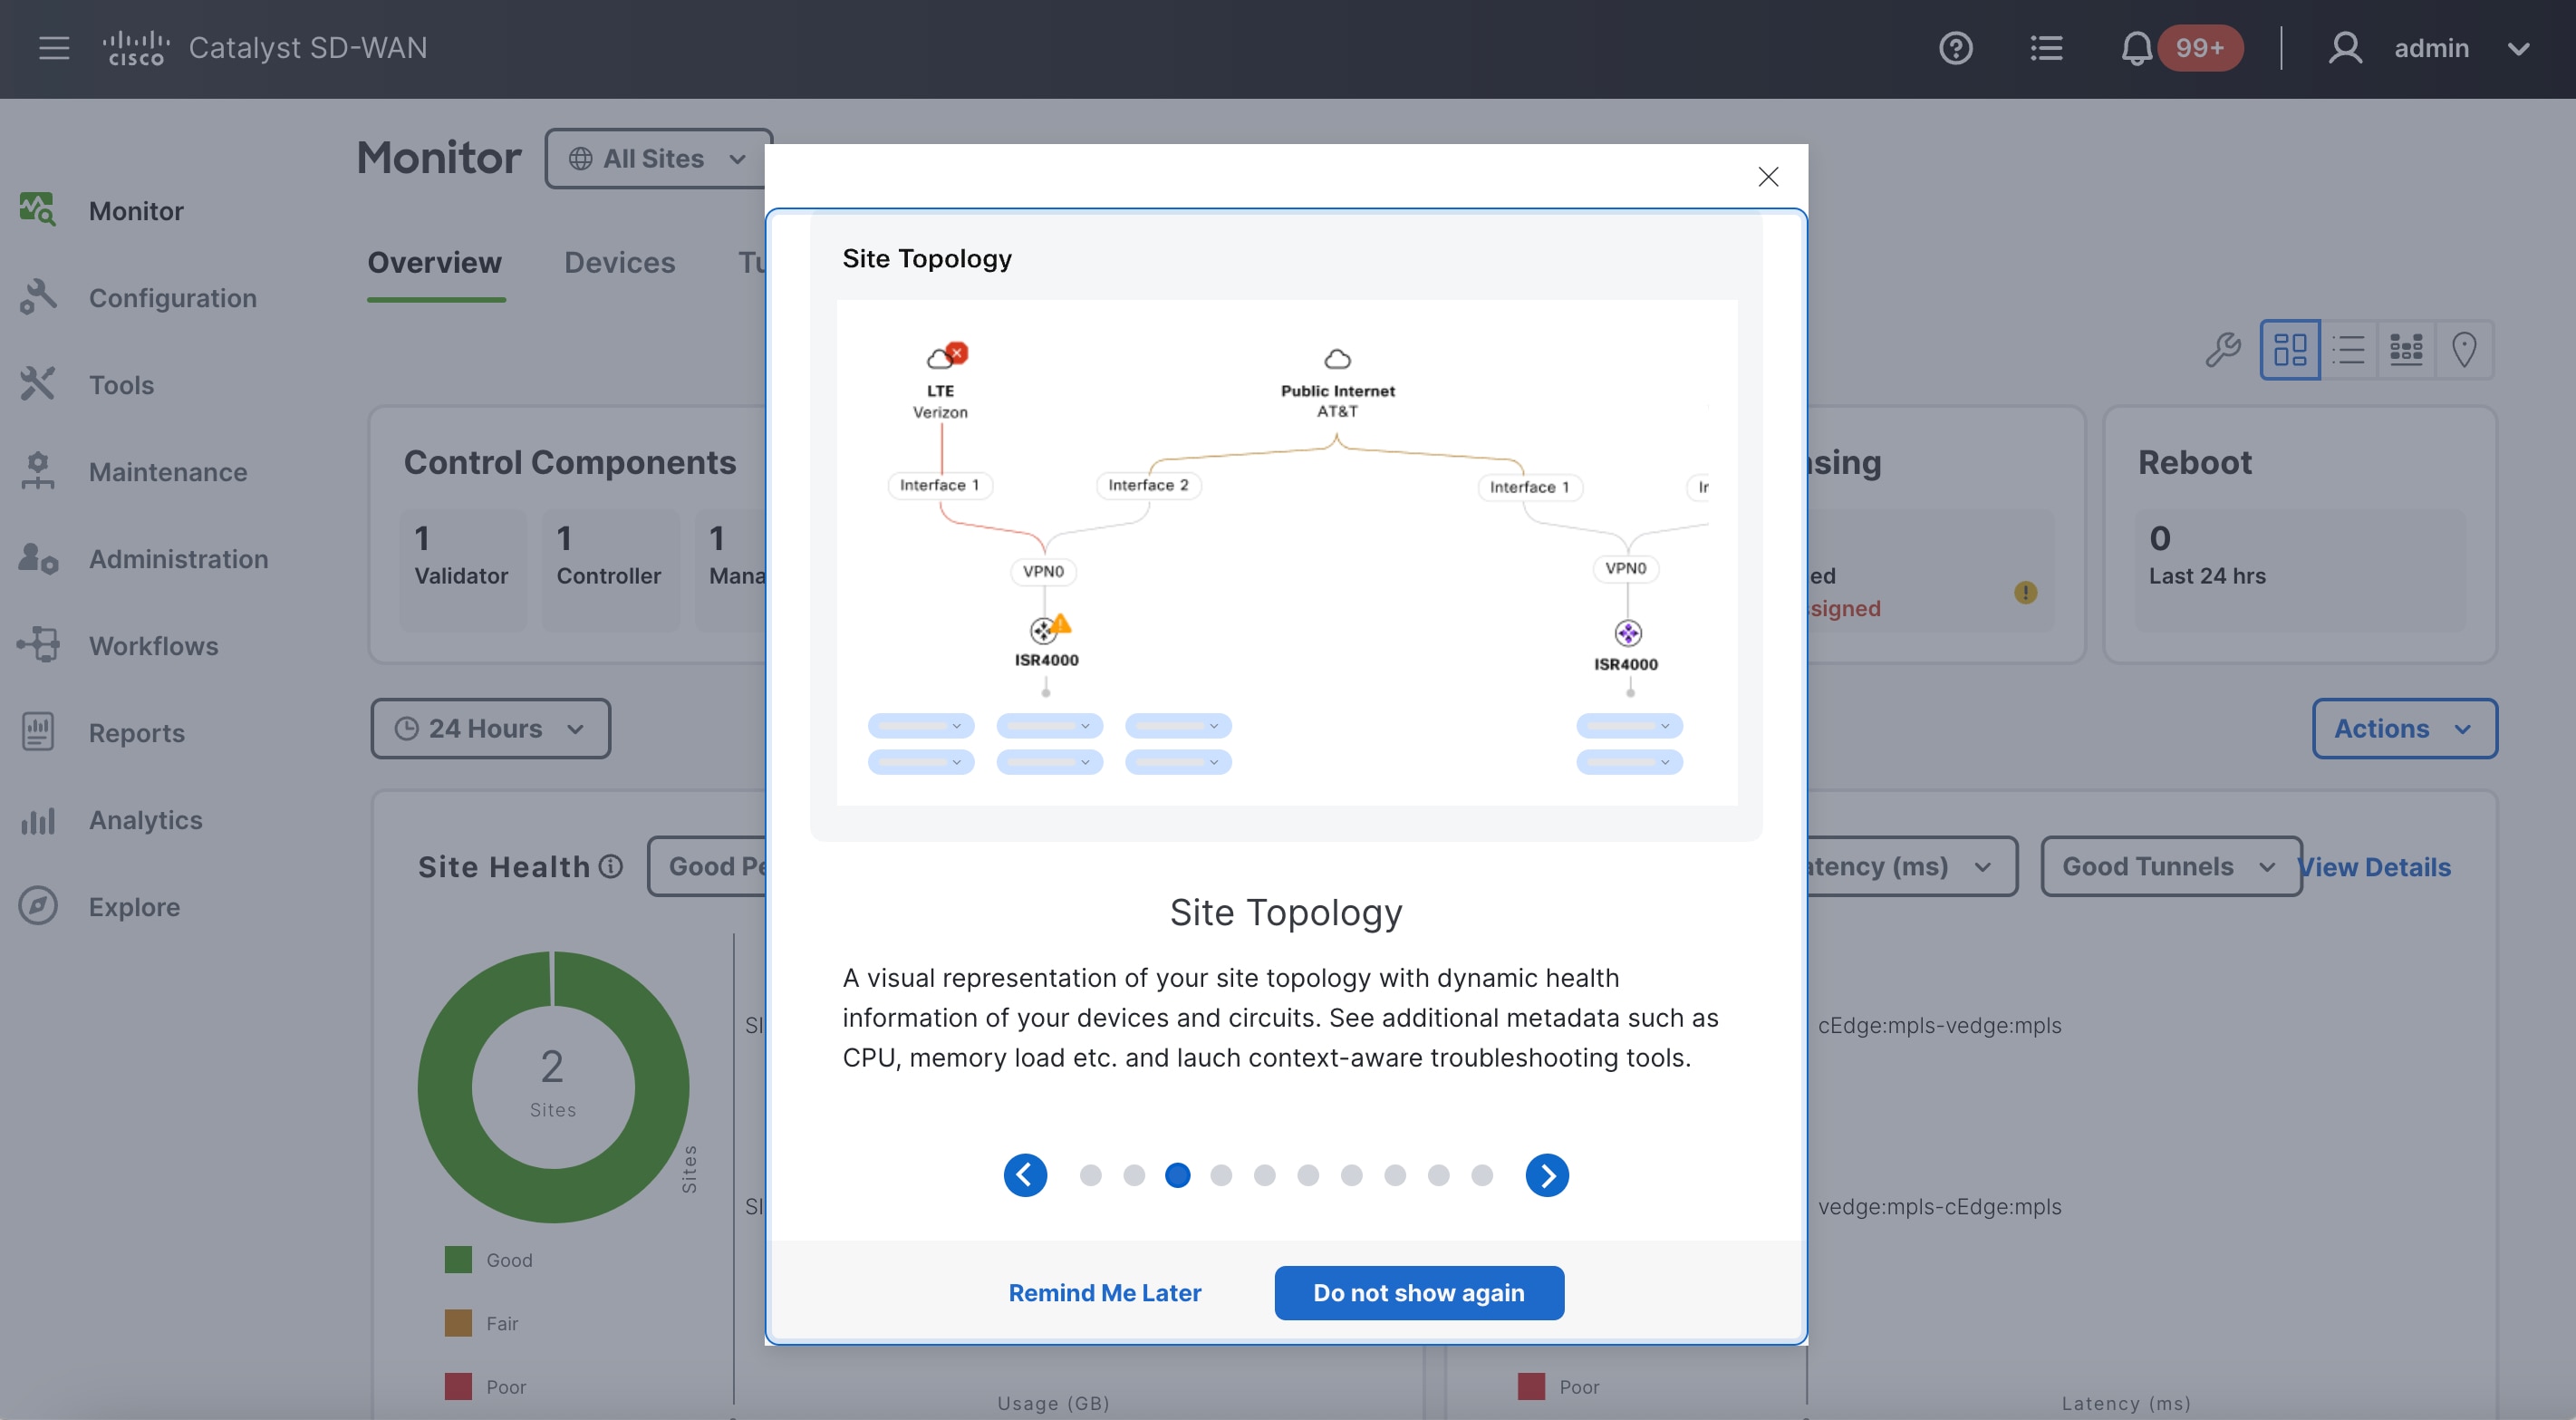This screenshot has height=1420, width=2576.
Task: Click the Monitor sidebar icon
Action: [38, 209]
